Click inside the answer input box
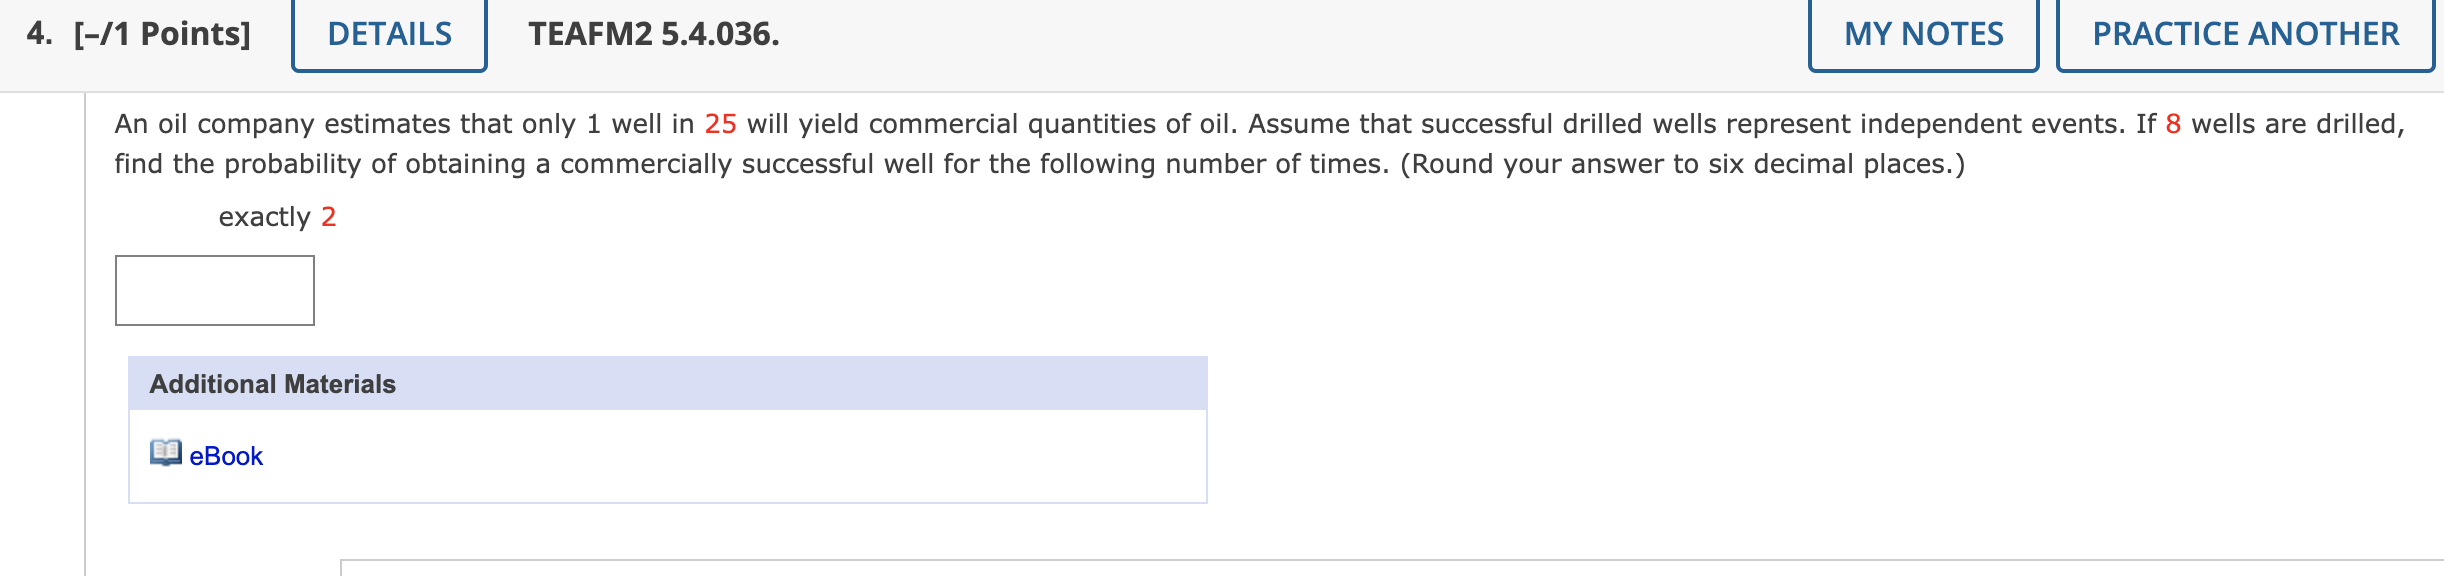This screenshot has height=576, width=2444. (213, 290)
